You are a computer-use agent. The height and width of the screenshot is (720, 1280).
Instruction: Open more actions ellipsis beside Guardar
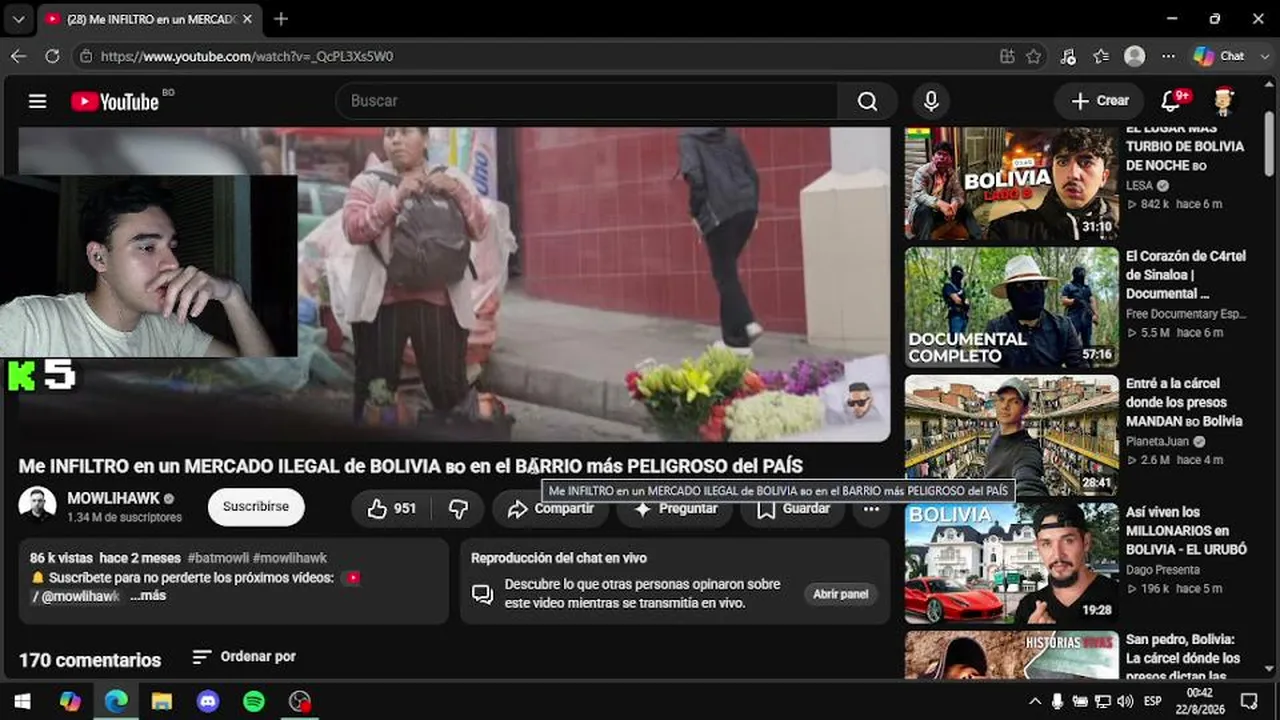[871, 508]
